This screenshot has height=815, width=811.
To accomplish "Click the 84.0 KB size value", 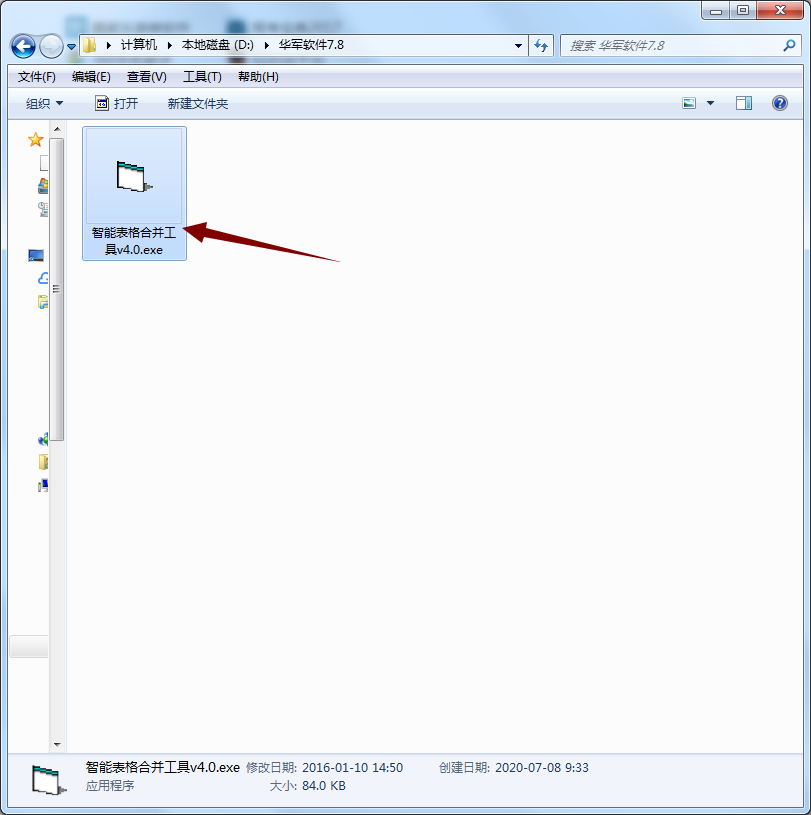I will (x=324, y=785).
